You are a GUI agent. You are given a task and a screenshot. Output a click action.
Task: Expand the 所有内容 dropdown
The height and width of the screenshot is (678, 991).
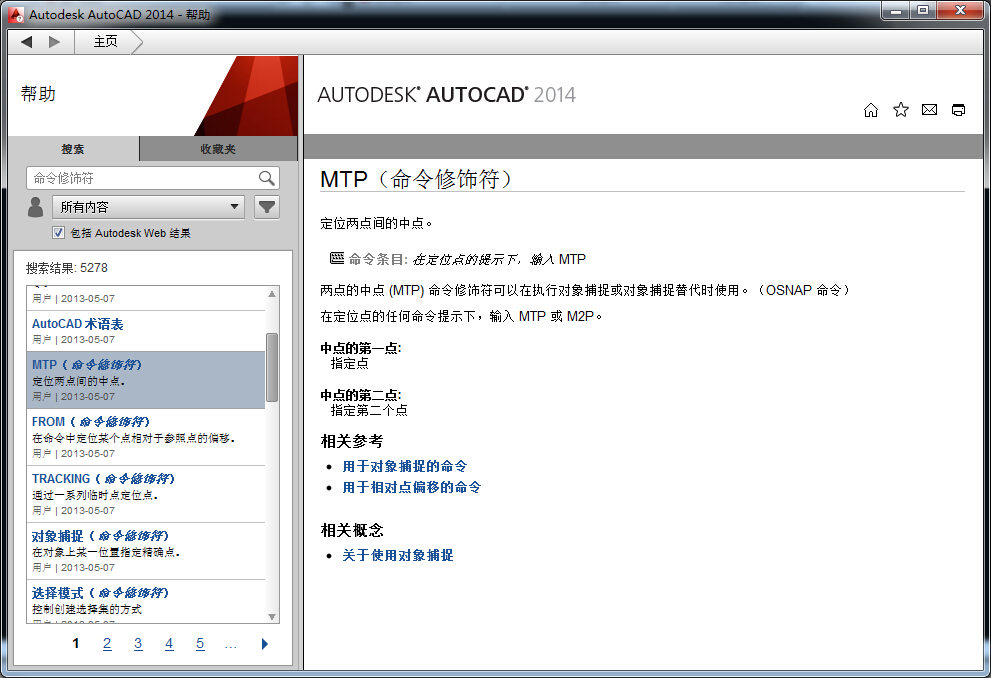[x=149, y=207]
